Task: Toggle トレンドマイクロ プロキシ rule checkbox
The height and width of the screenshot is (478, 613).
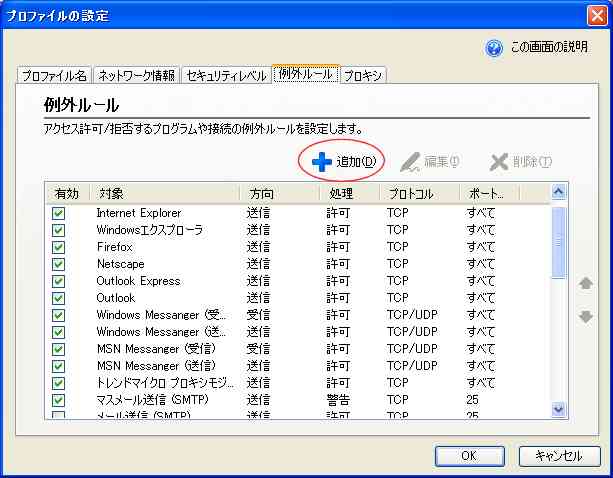Action: coord(58,383)
